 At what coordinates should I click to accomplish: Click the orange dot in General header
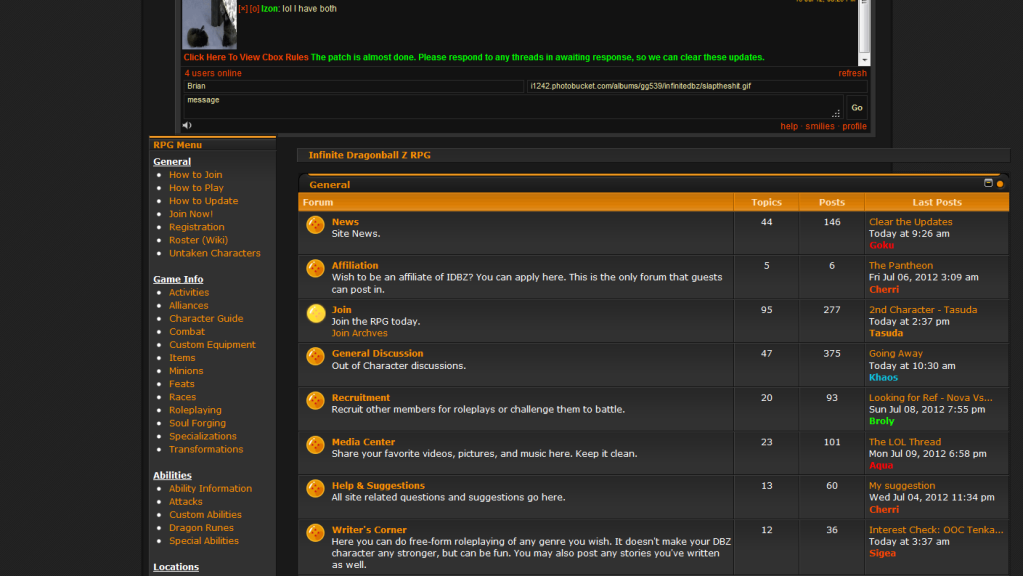point(1000,184)
